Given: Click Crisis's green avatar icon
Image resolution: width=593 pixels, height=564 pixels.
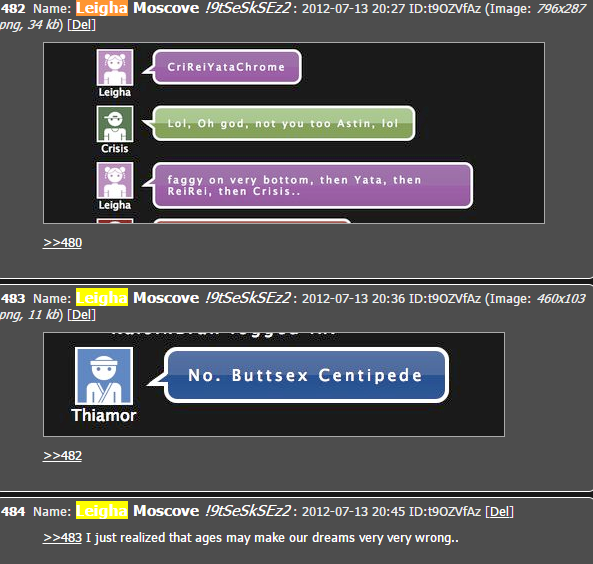Looking at the screenshot, I should [x=115, y=124].
